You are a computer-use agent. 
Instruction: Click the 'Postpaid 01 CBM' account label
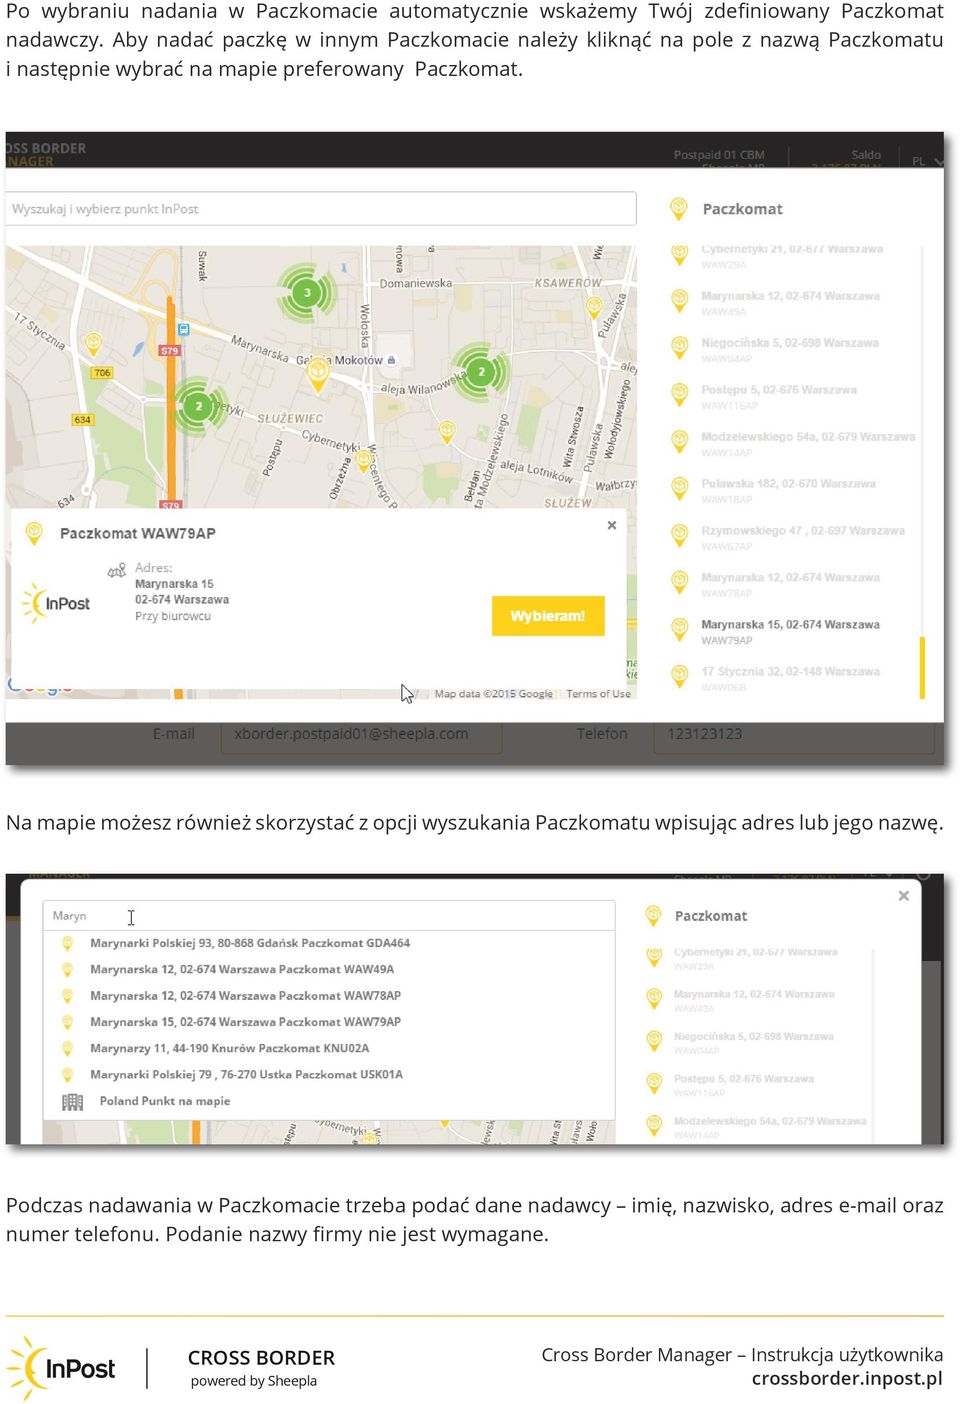(719, 155)
